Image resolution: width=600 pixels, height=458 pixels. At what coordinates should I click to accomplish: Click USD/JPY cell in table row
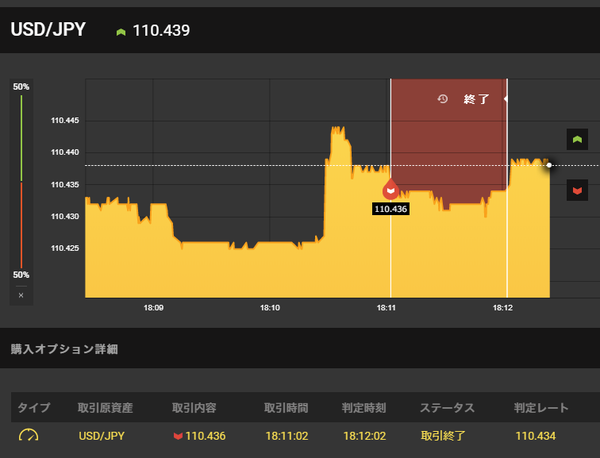(x=101, y=436)
